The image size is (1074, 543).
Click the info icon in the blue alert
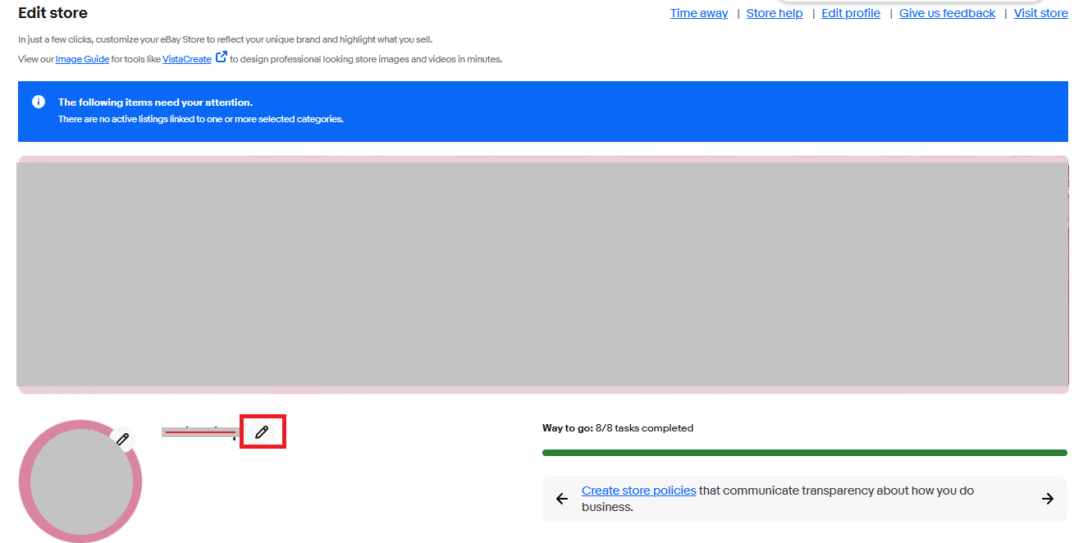point(38,102)
